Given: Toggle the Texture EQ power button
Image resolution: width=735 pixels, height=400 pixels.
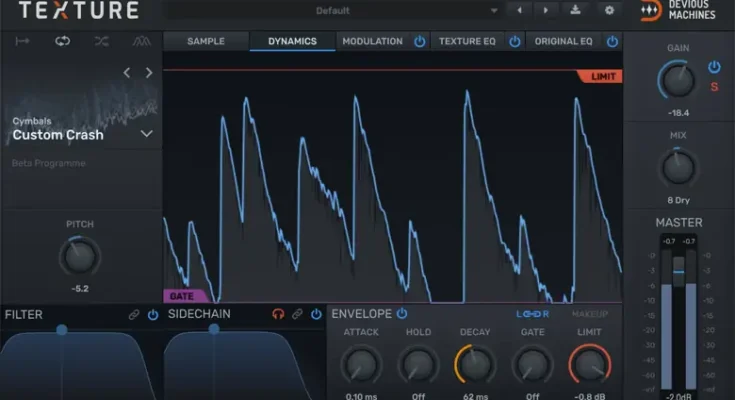Looking at the screenshot, I should (515, 41).
